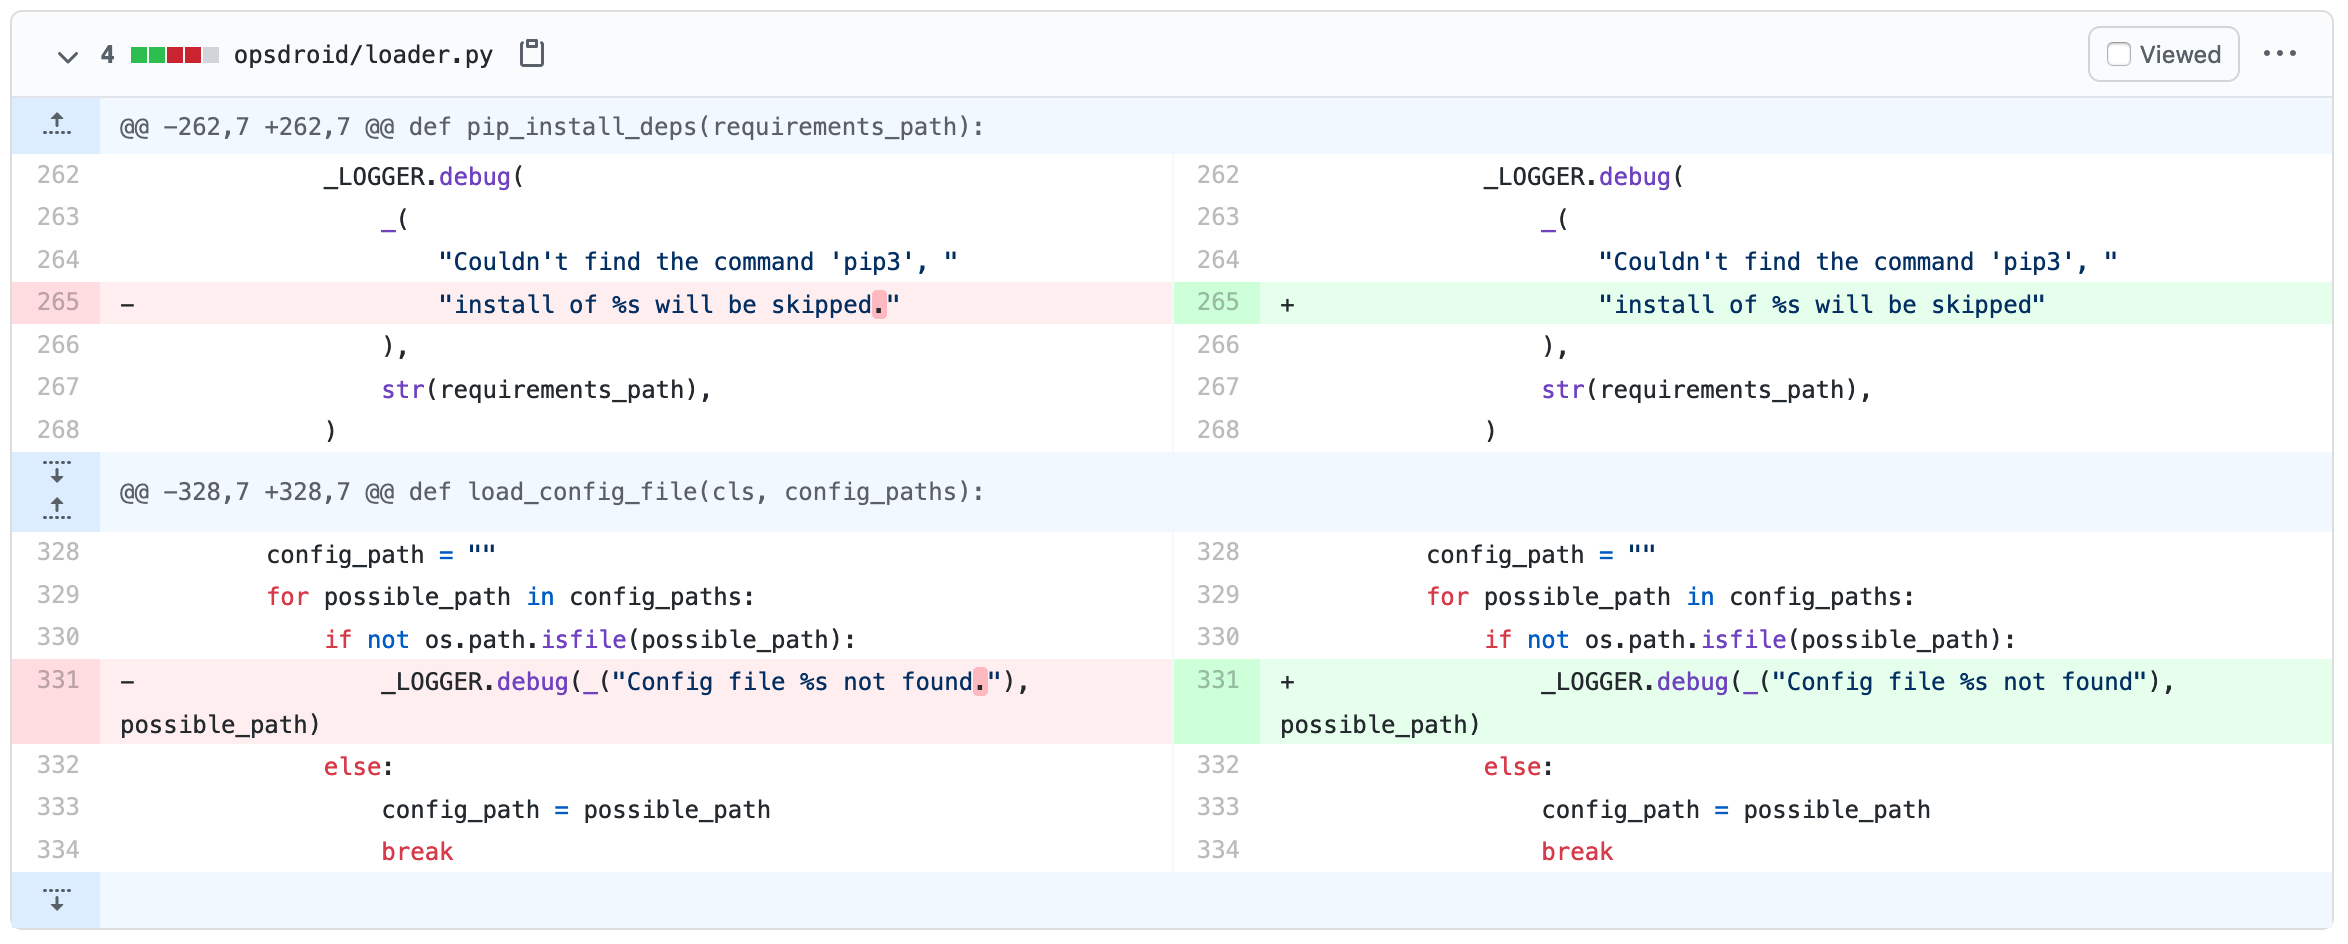Copy the opsdroid/loader.py file path

[532, 54]
